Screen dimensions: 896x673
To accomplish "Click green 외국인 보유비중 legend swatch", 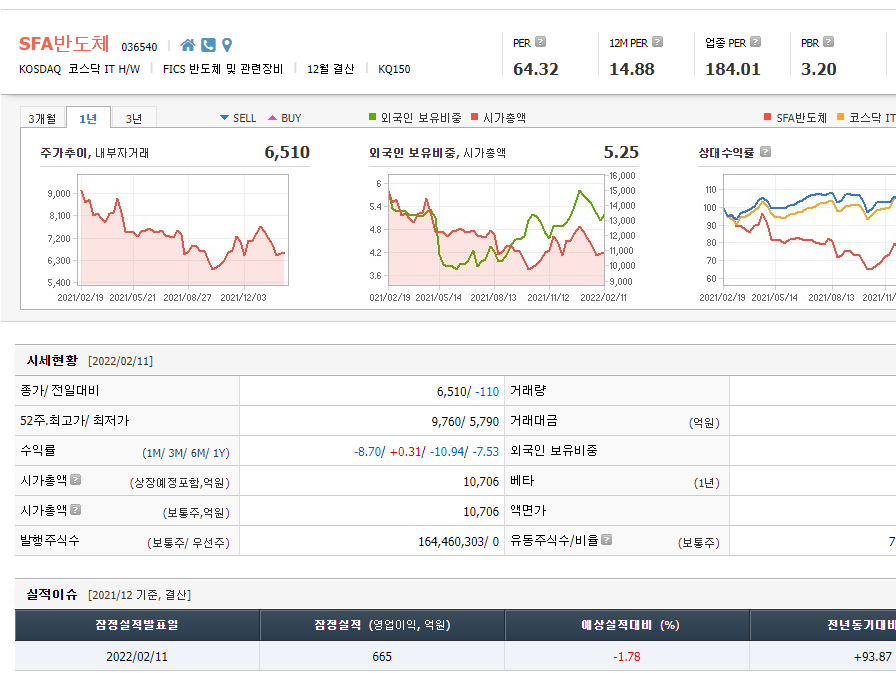I will (x=373, y=117).
